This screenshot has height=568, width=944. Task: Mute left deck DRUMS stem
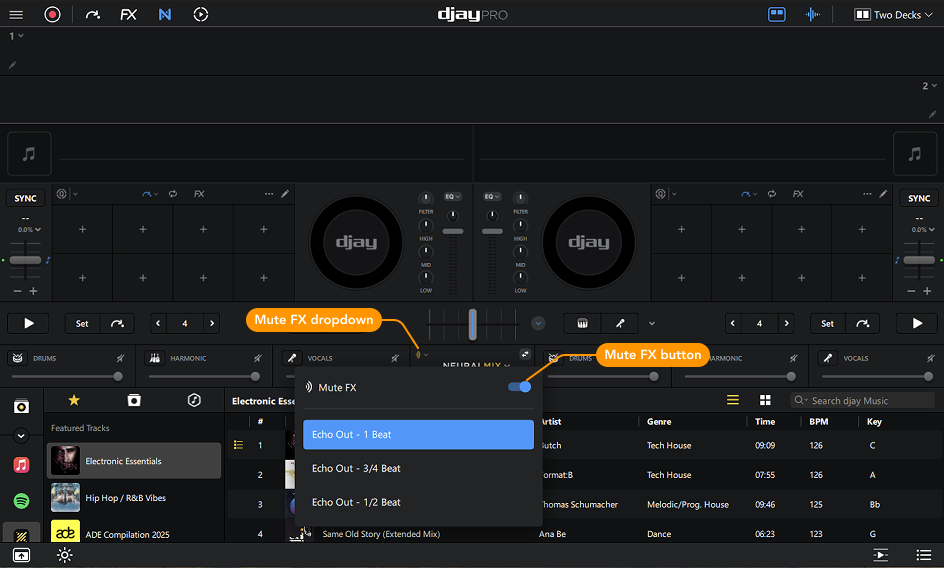pos(120,358)
